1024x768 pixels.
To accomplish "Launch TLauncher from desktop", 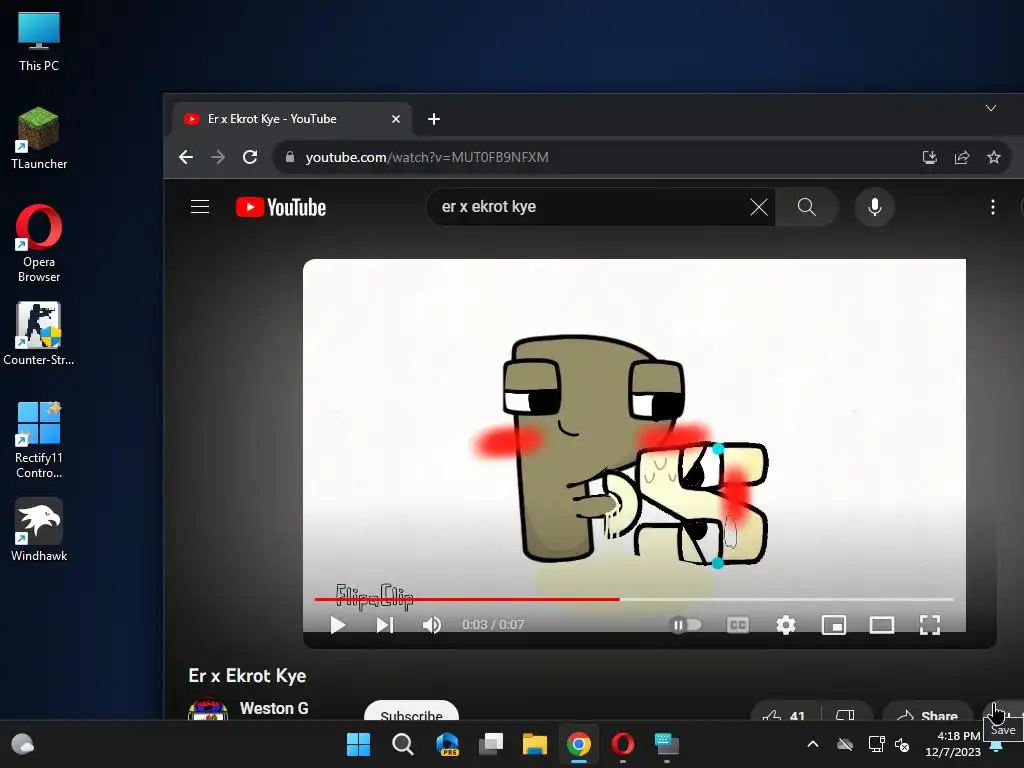I will click(39, 138).
